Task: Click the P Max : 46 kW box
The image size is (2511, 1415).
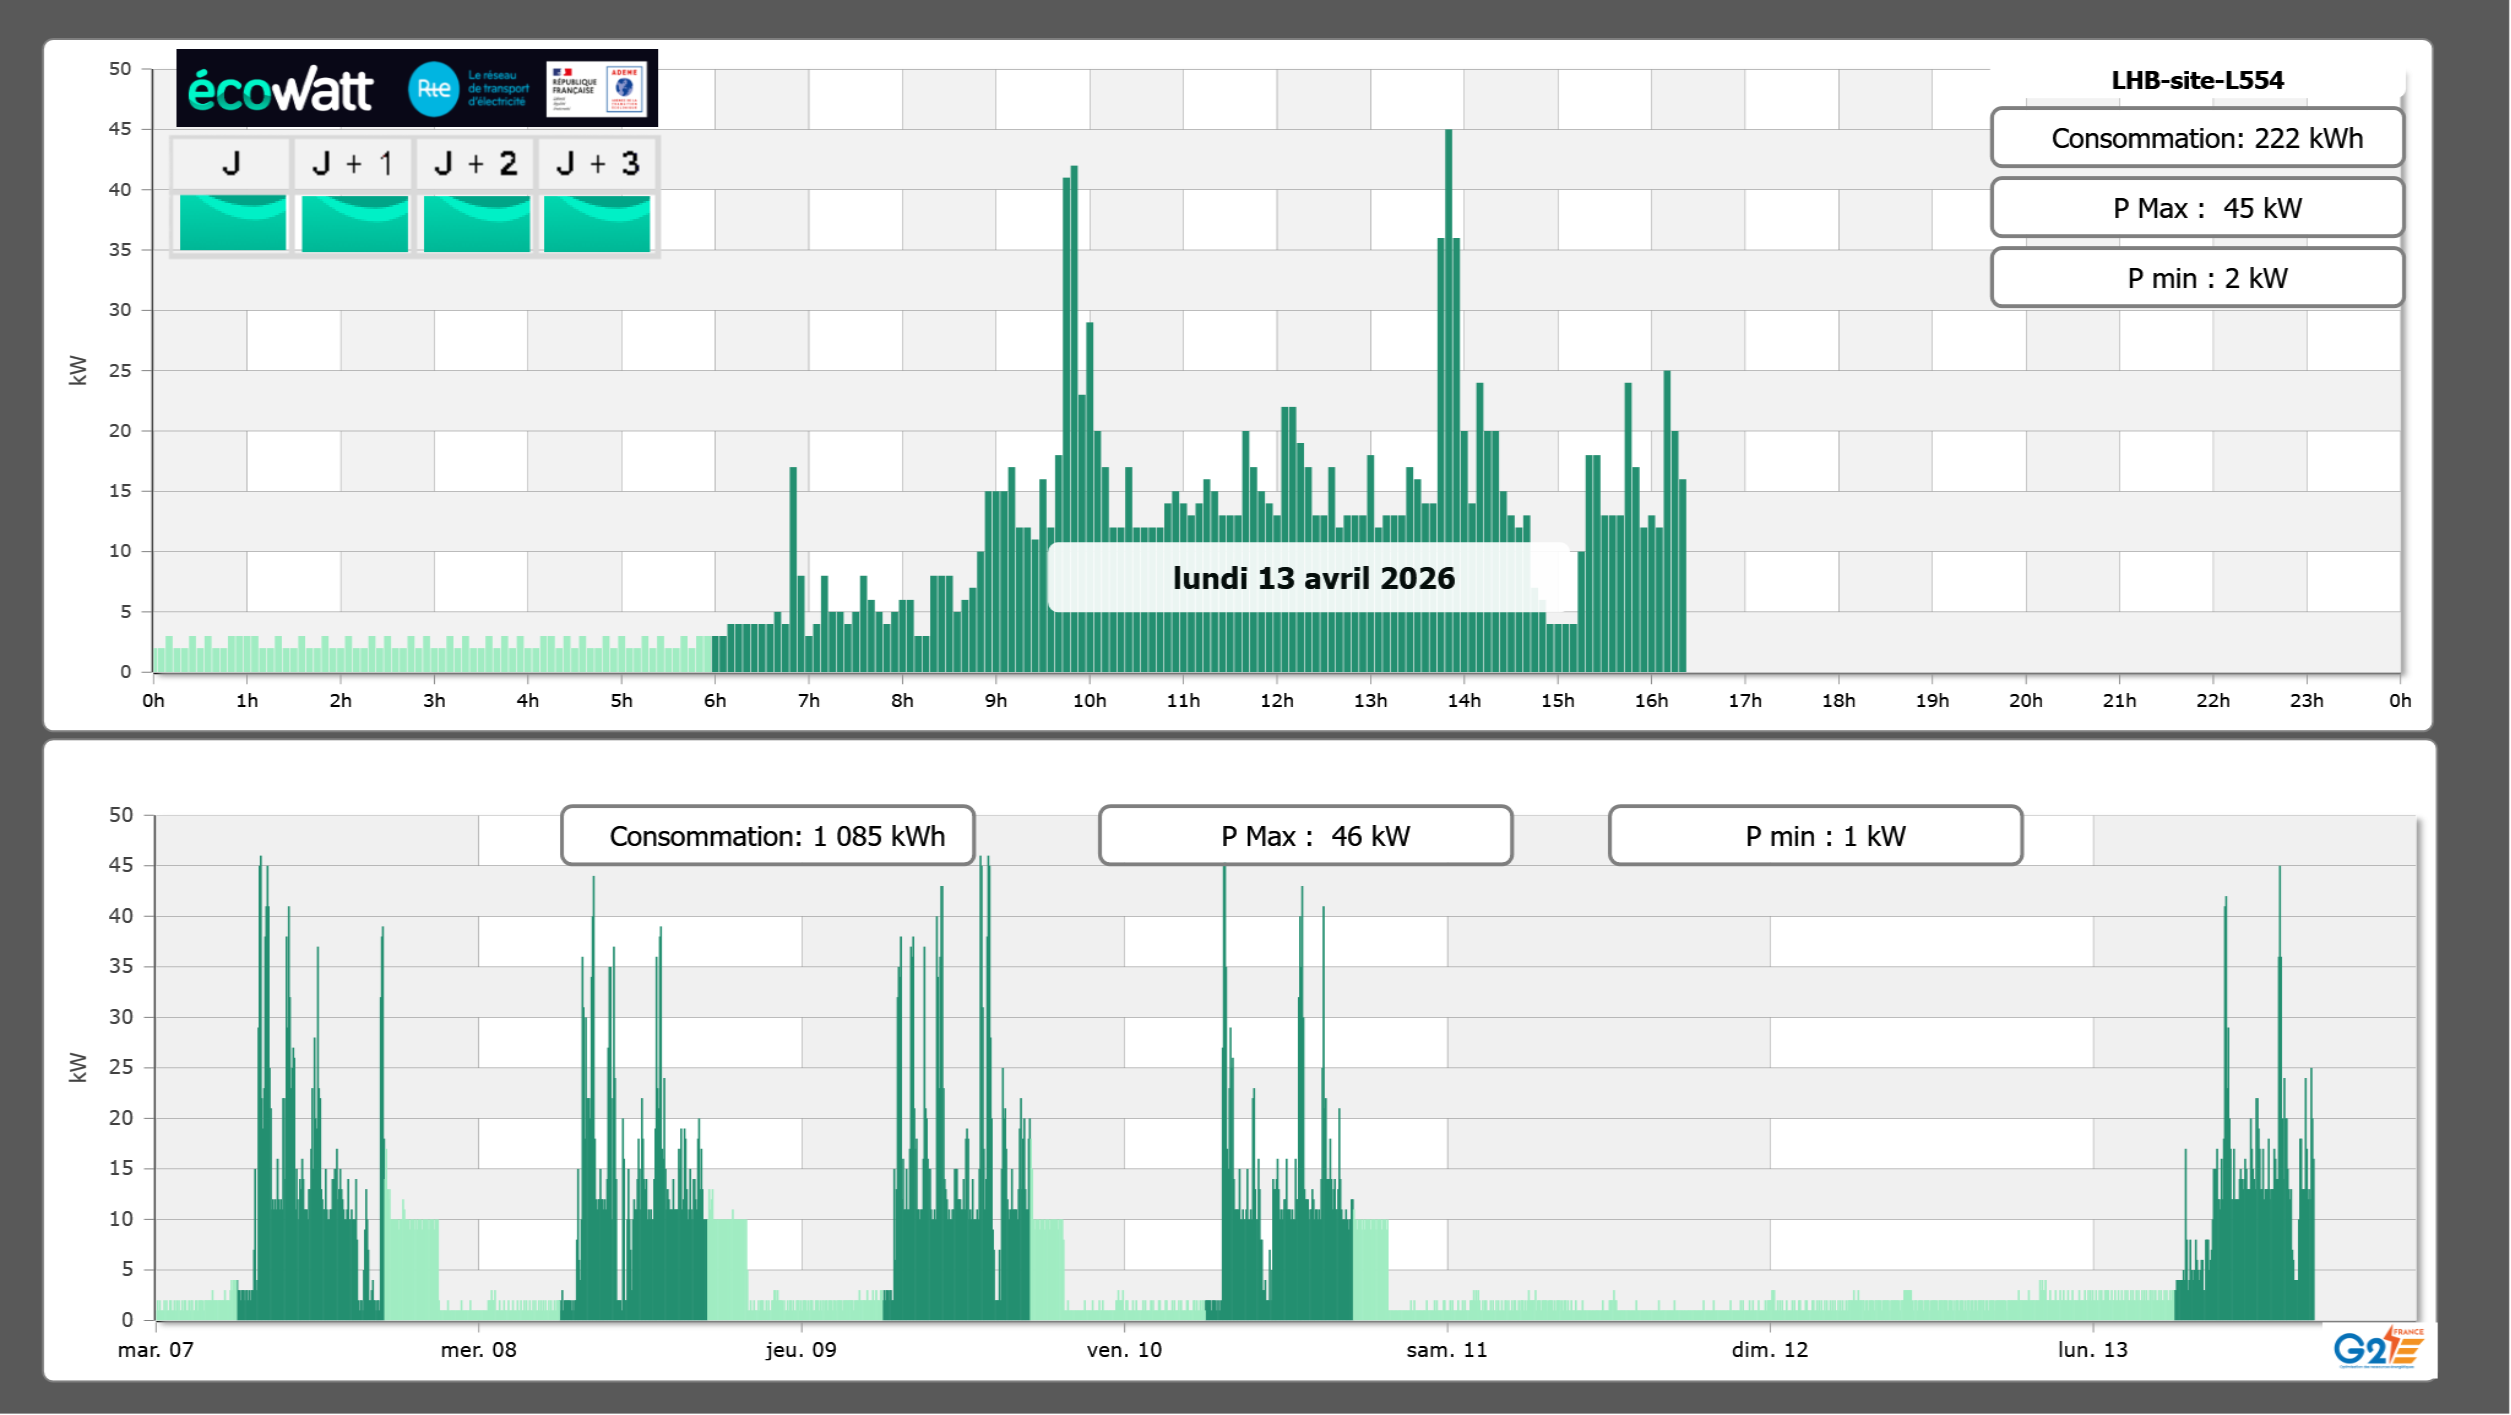Action: [1304, 836]
